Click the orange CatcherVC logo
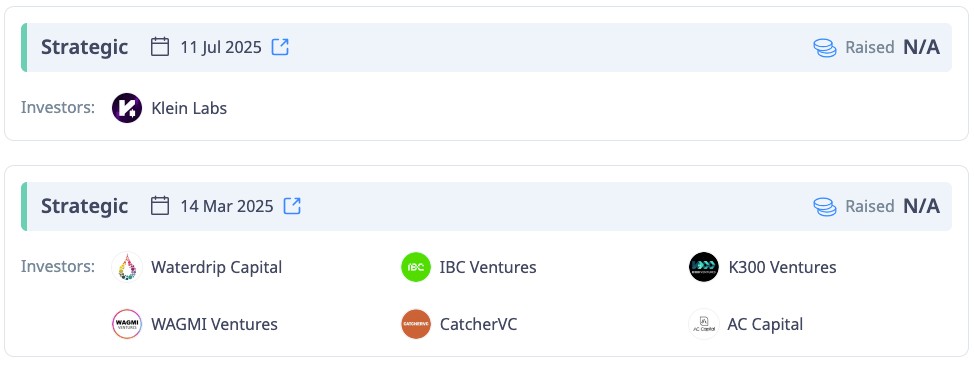 pyautogui.click(x=416, y=324)
